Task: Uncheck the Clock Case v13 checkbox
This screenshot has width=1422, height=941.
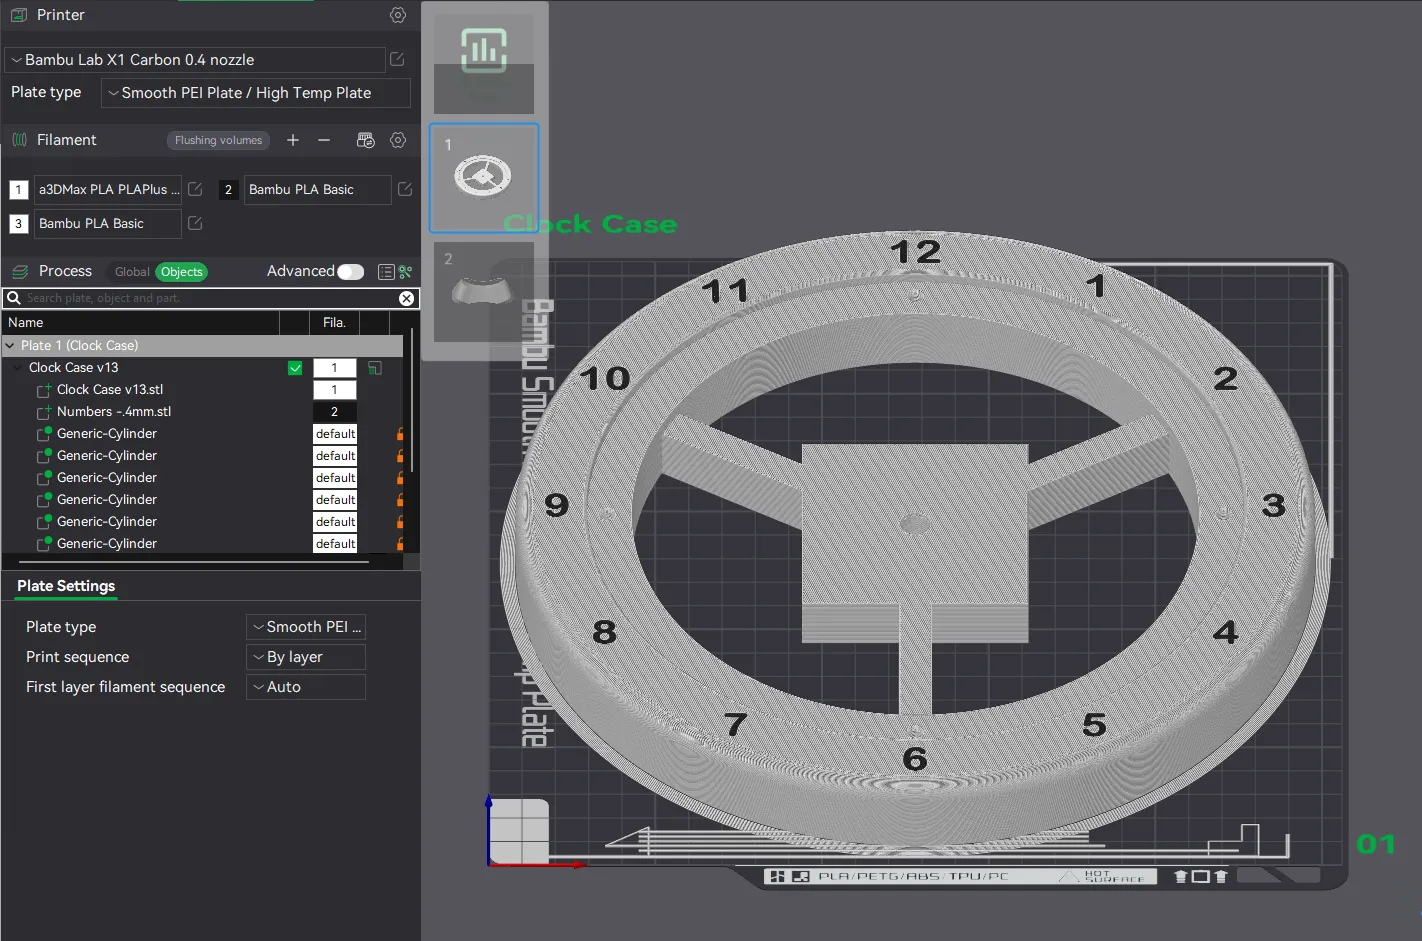Action: pyautogui.click(x=295, y=367)
